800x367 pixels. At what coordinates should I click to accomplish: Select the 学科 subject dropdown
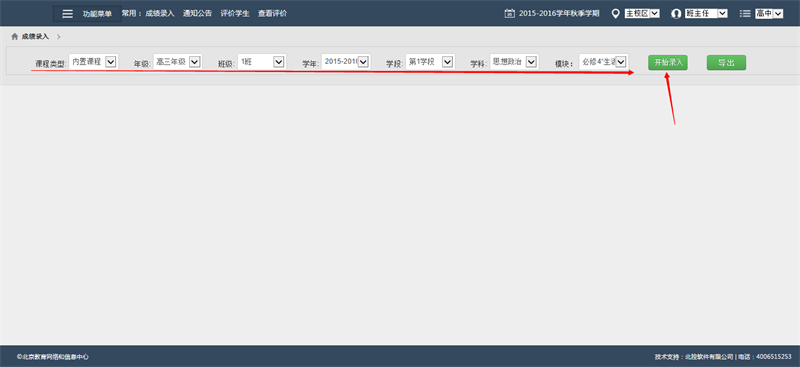514,62
